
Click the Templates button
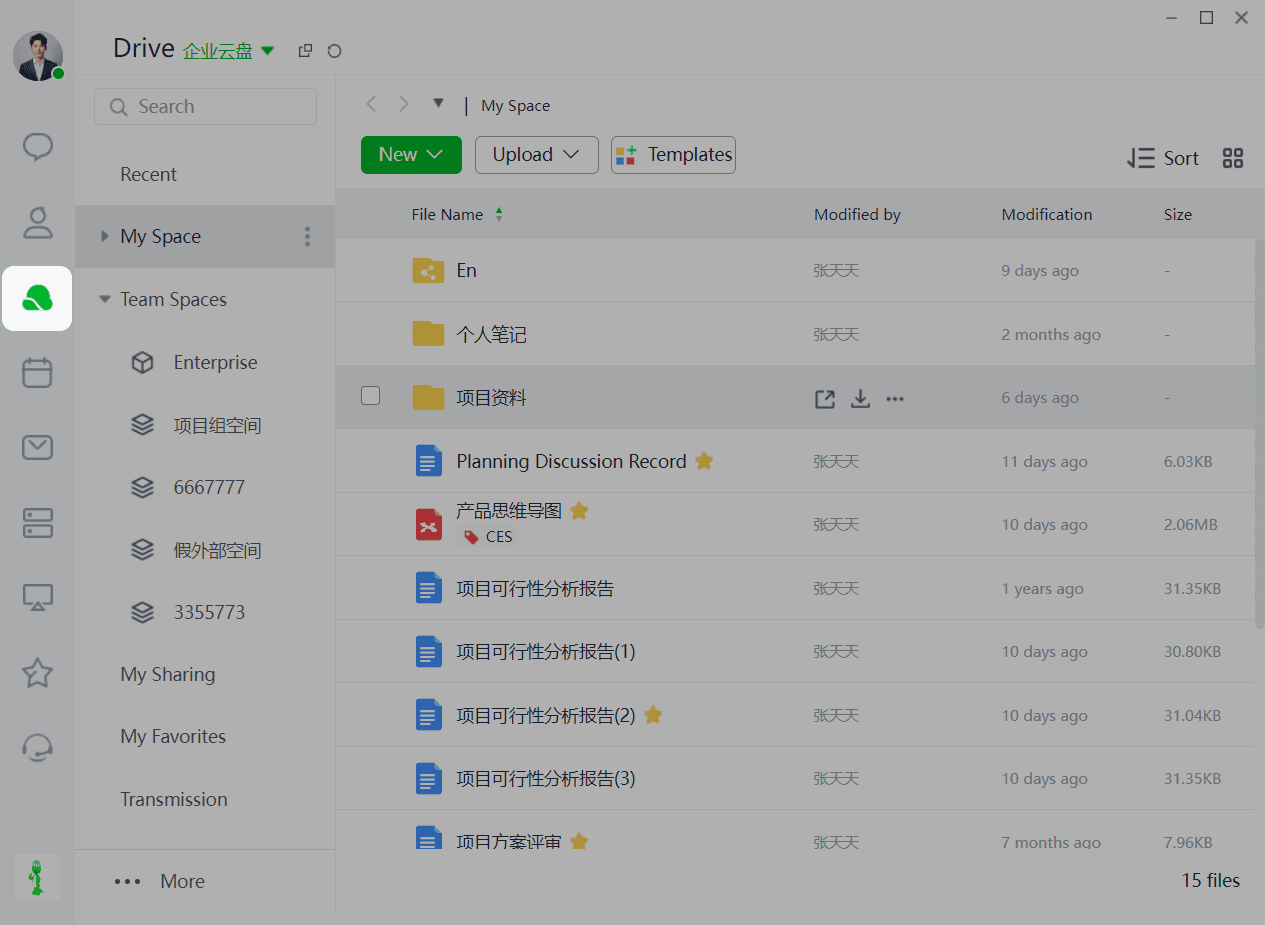(673, 155)
